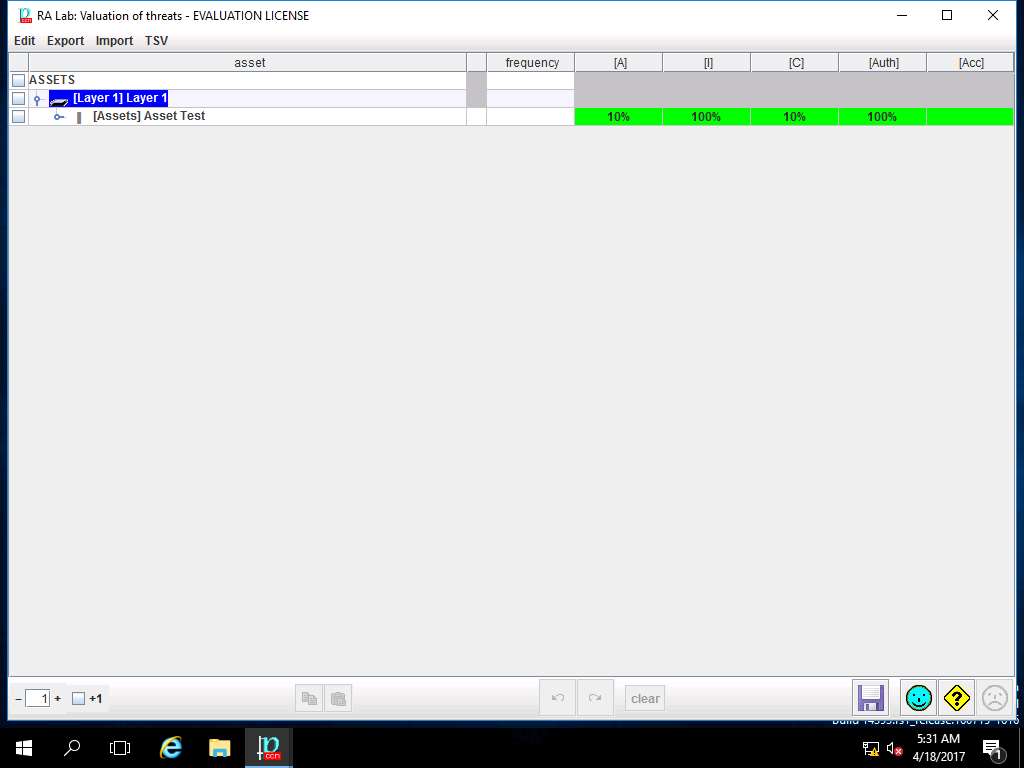Click the volume tray icon

(x=894, y=748)
